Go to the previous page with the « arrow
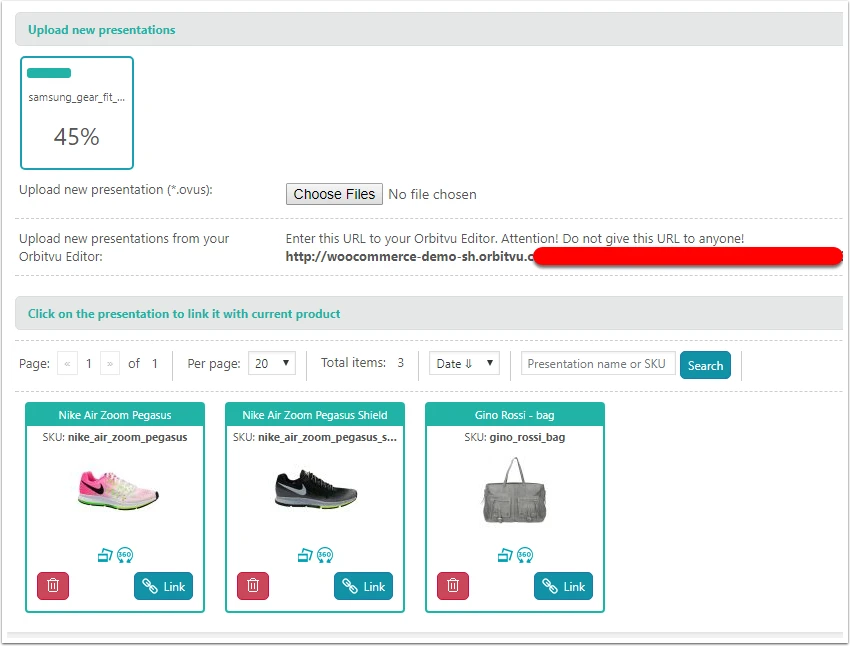 click(67, 364)
